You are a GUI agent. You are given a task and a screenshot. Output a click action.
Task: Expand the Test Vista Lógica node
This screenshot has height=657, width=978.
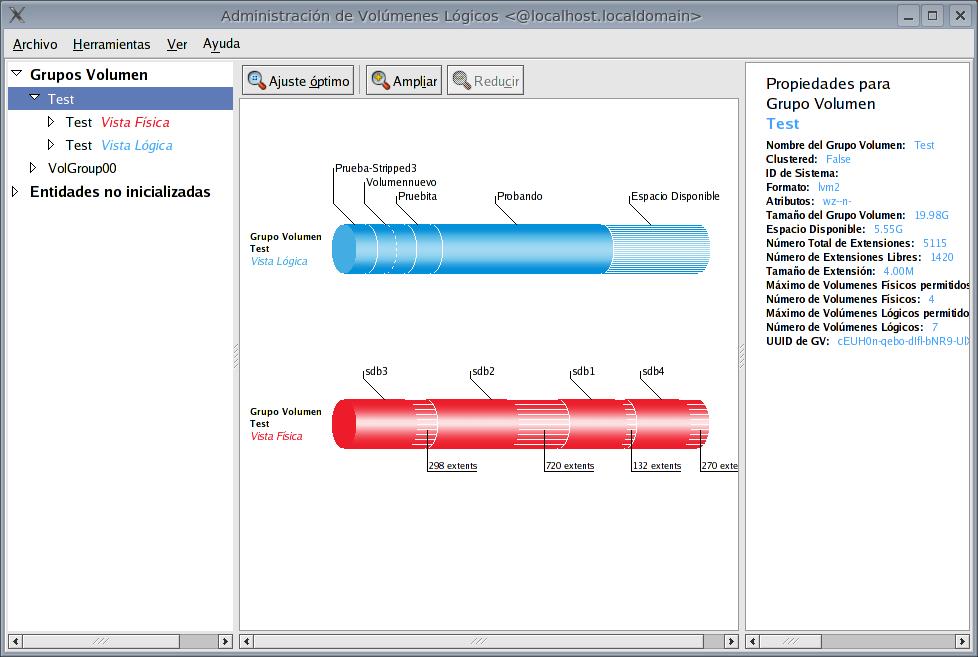(51, 145)
